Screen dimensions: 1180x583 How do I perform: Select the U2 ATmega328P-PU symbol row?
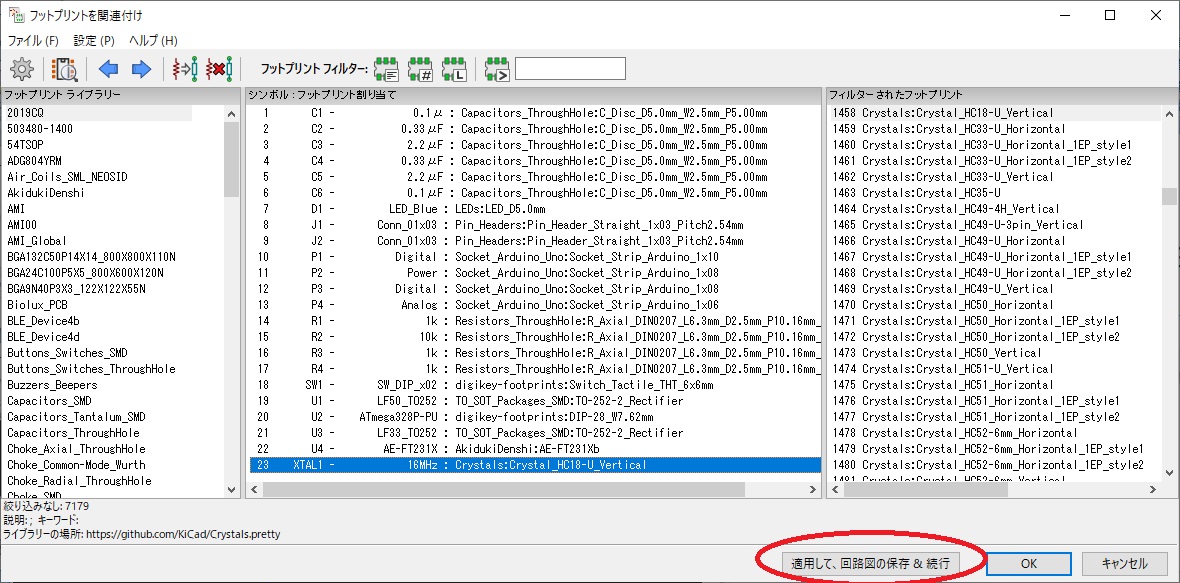[540, 417]
